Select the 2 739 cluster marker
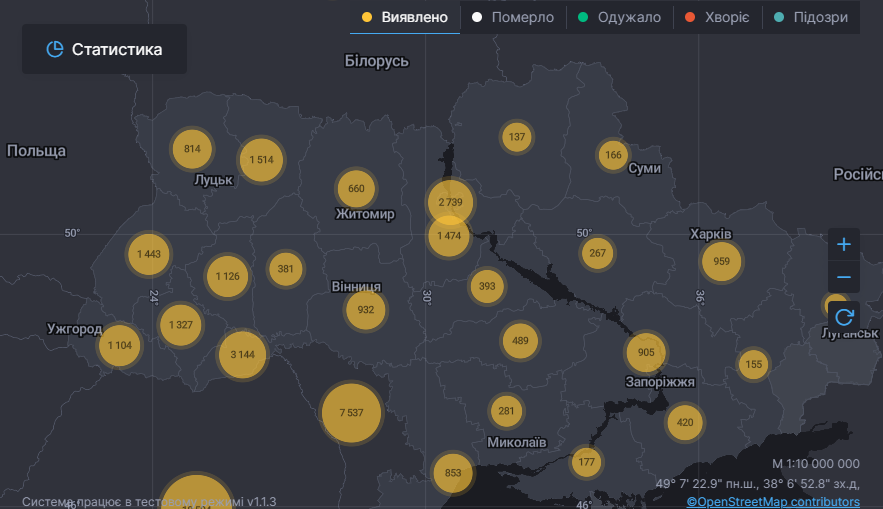This screenshot has width=883, height=509. (451, 202)
